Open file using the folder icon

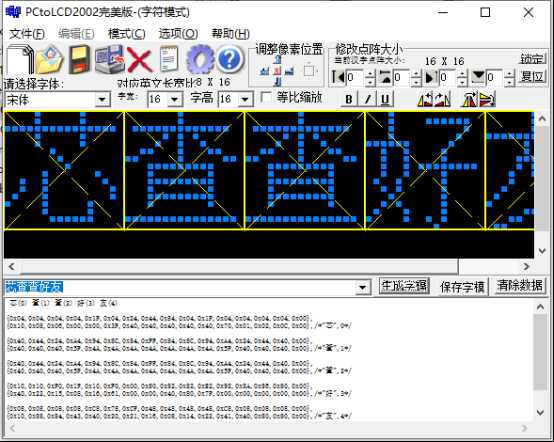50,59
